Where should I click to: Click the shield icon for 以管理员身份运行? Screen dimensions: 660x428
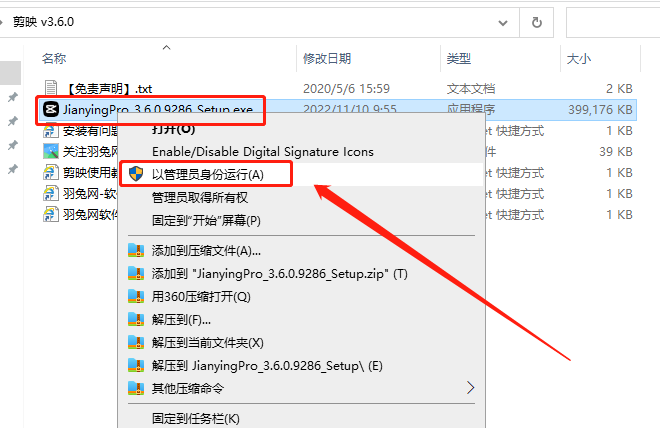[x=136, y=174]
